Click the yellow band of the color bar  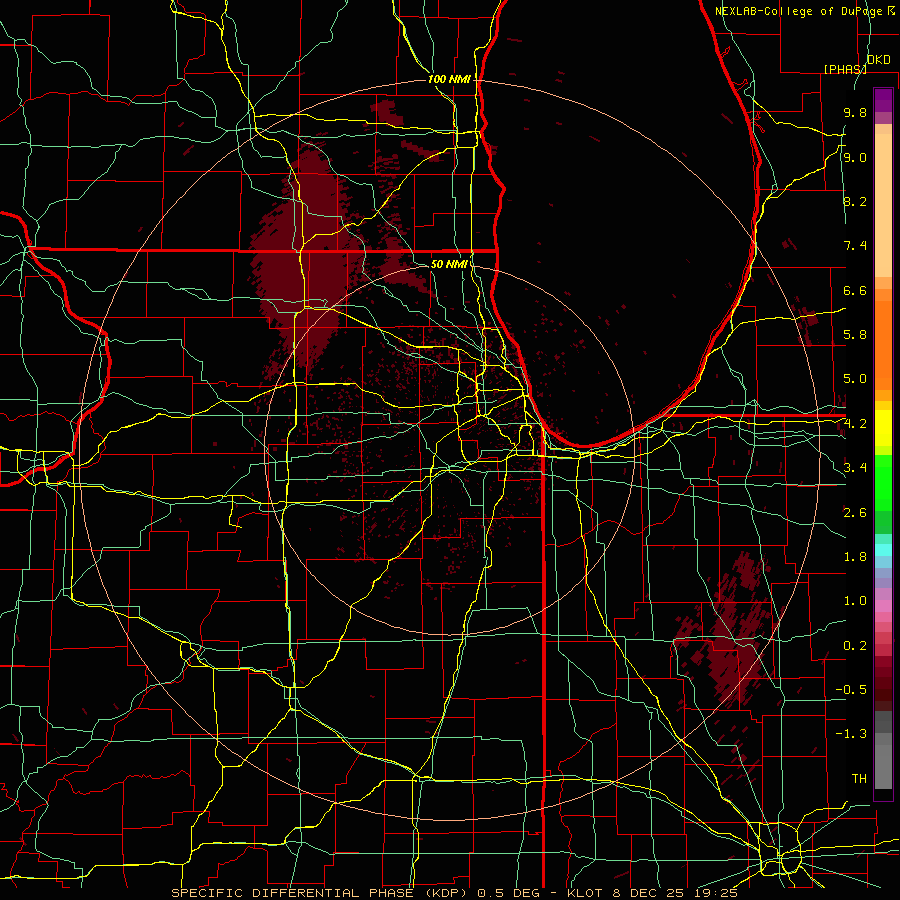883,428
